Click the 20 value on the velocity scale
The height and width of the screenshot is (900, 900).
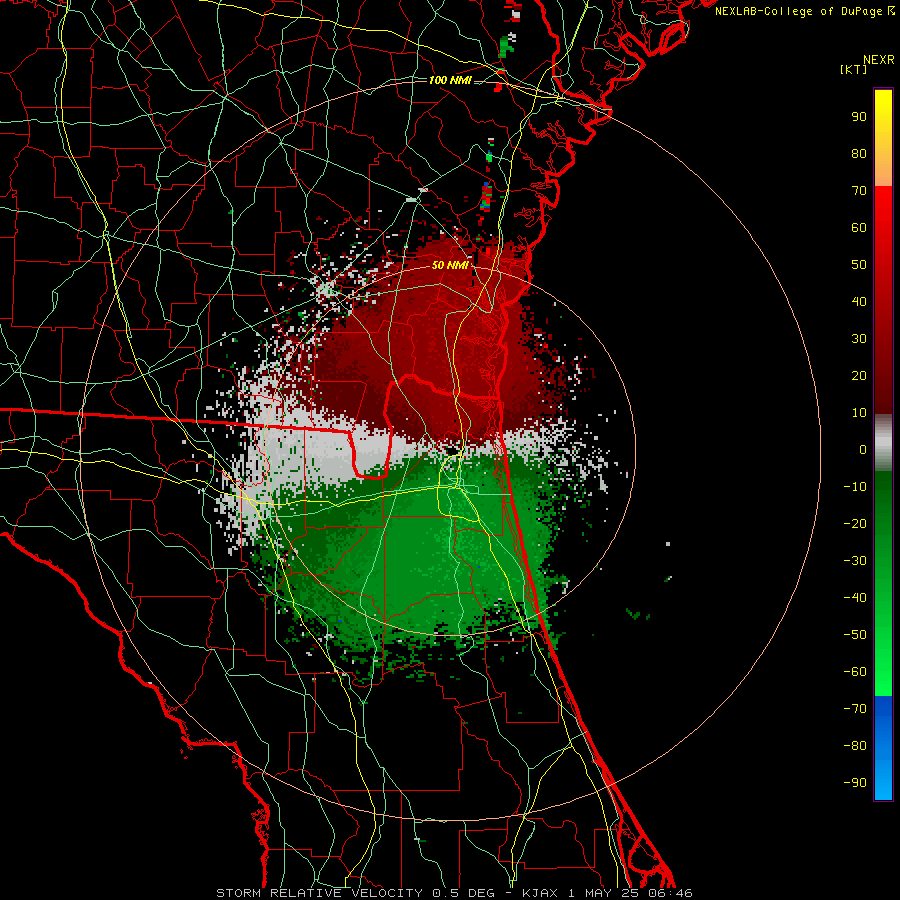pyautogui.click(x=859, y=376)
